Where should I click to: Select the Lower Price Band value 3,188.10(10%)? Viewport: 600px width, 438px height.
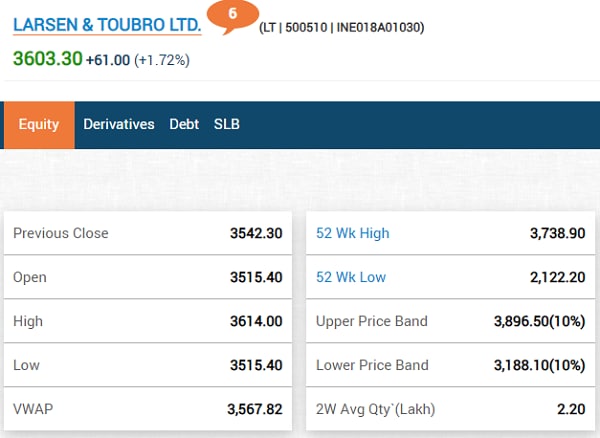pos(540,365)
